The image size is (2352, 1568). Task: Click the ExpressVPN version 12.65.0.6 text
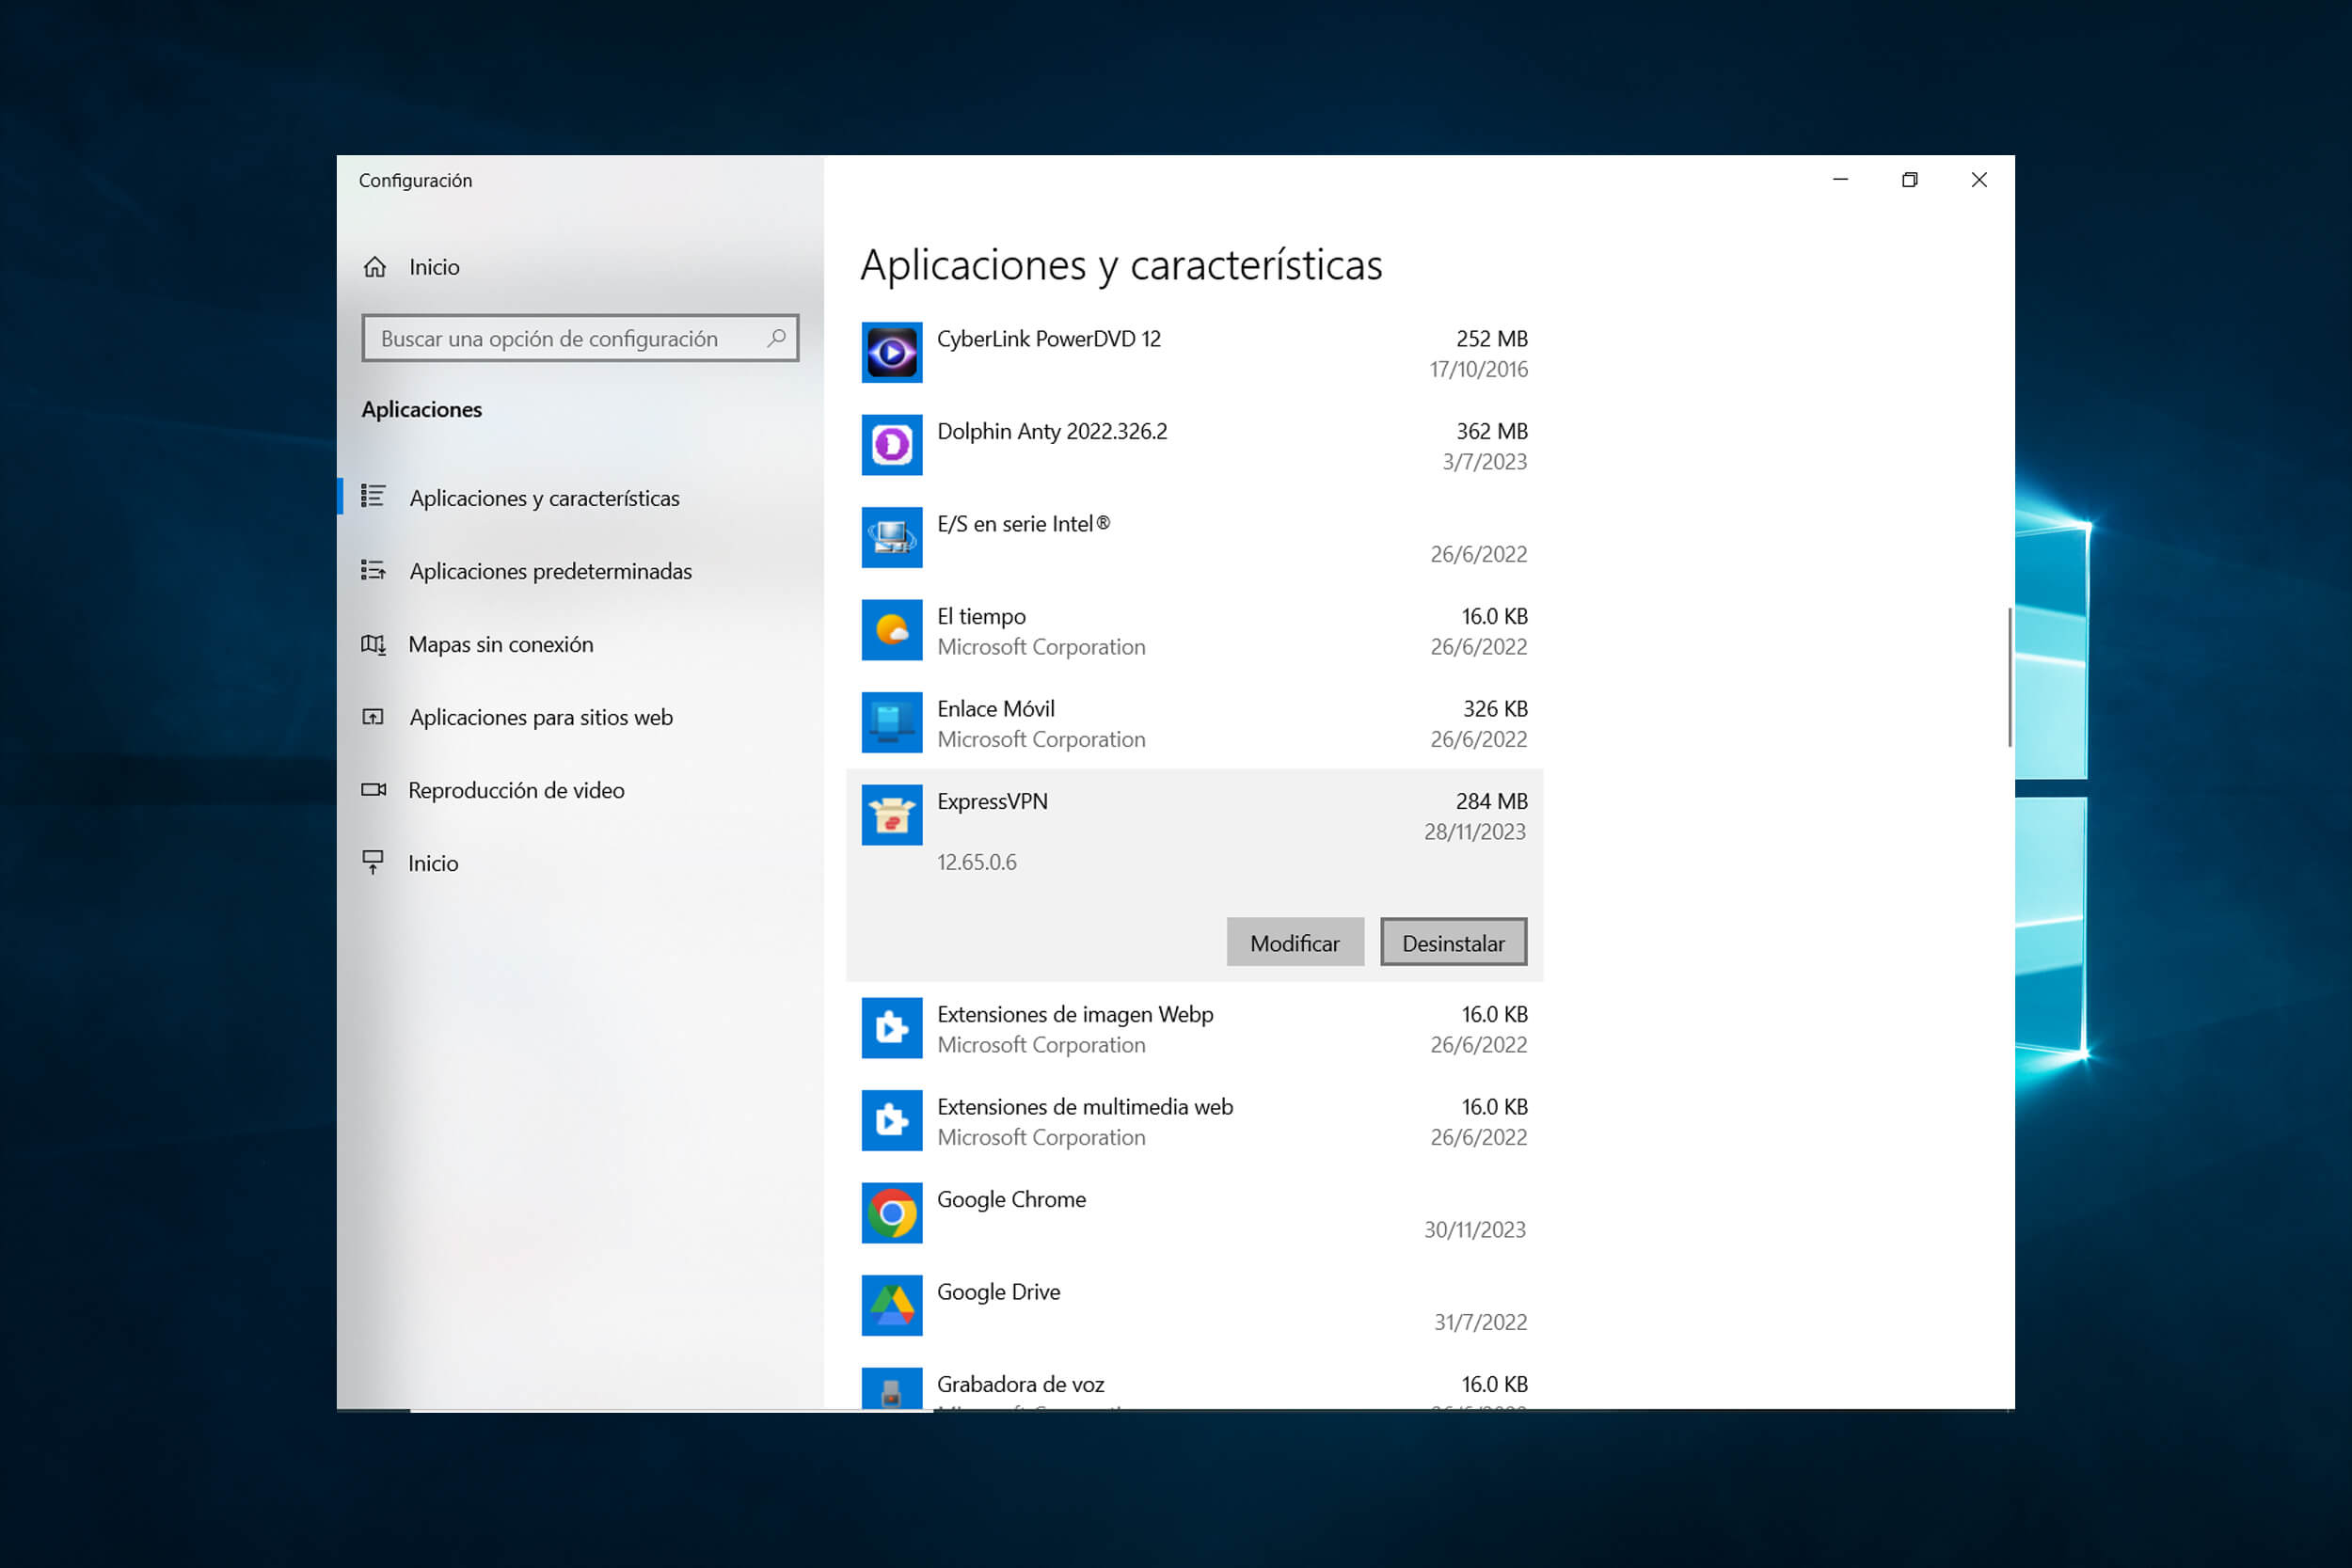(x=977, y=862)
